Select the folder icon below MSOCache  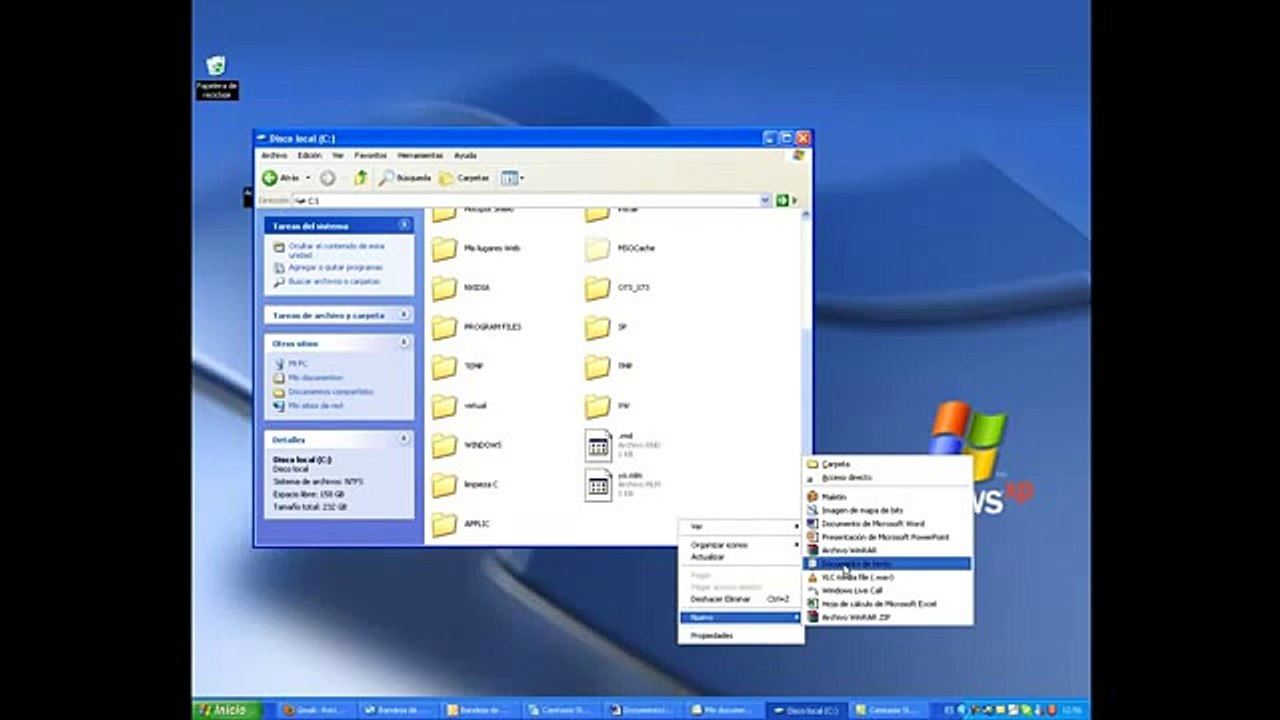click(597, 288)
